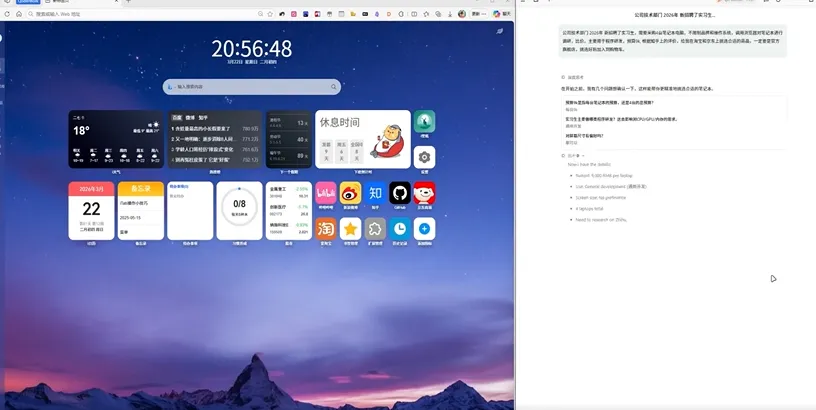Click the 40天 holiday countdown row
Screen dimensions: 816x410
(x=289, y=139)
